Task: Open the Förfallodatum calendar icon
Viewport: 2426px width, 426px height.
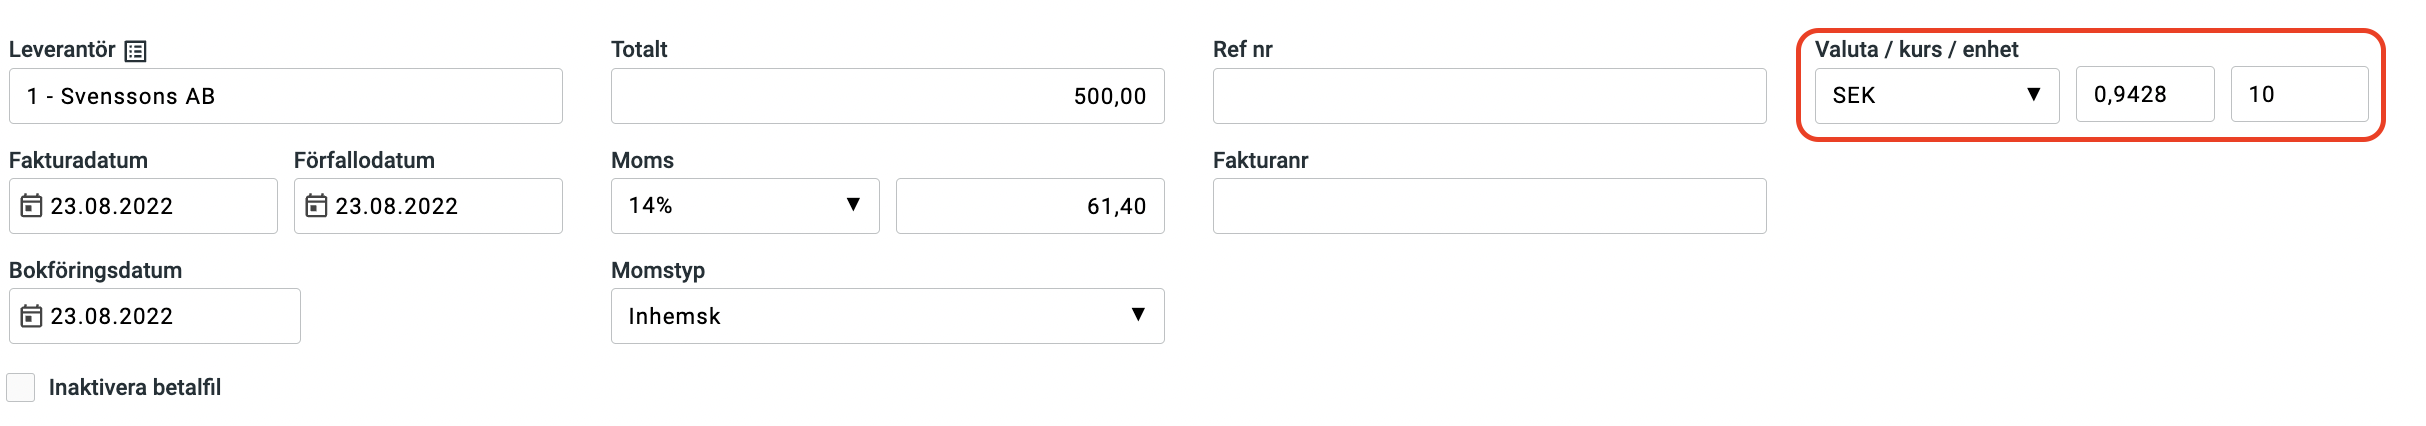Action: point(316,205)
